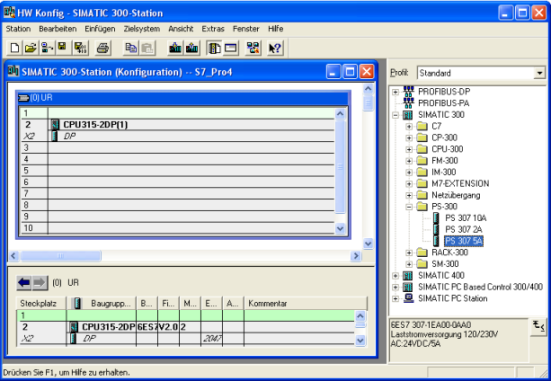
Task: Click the catalog info pane corner icon
Action: click(538, 327)
